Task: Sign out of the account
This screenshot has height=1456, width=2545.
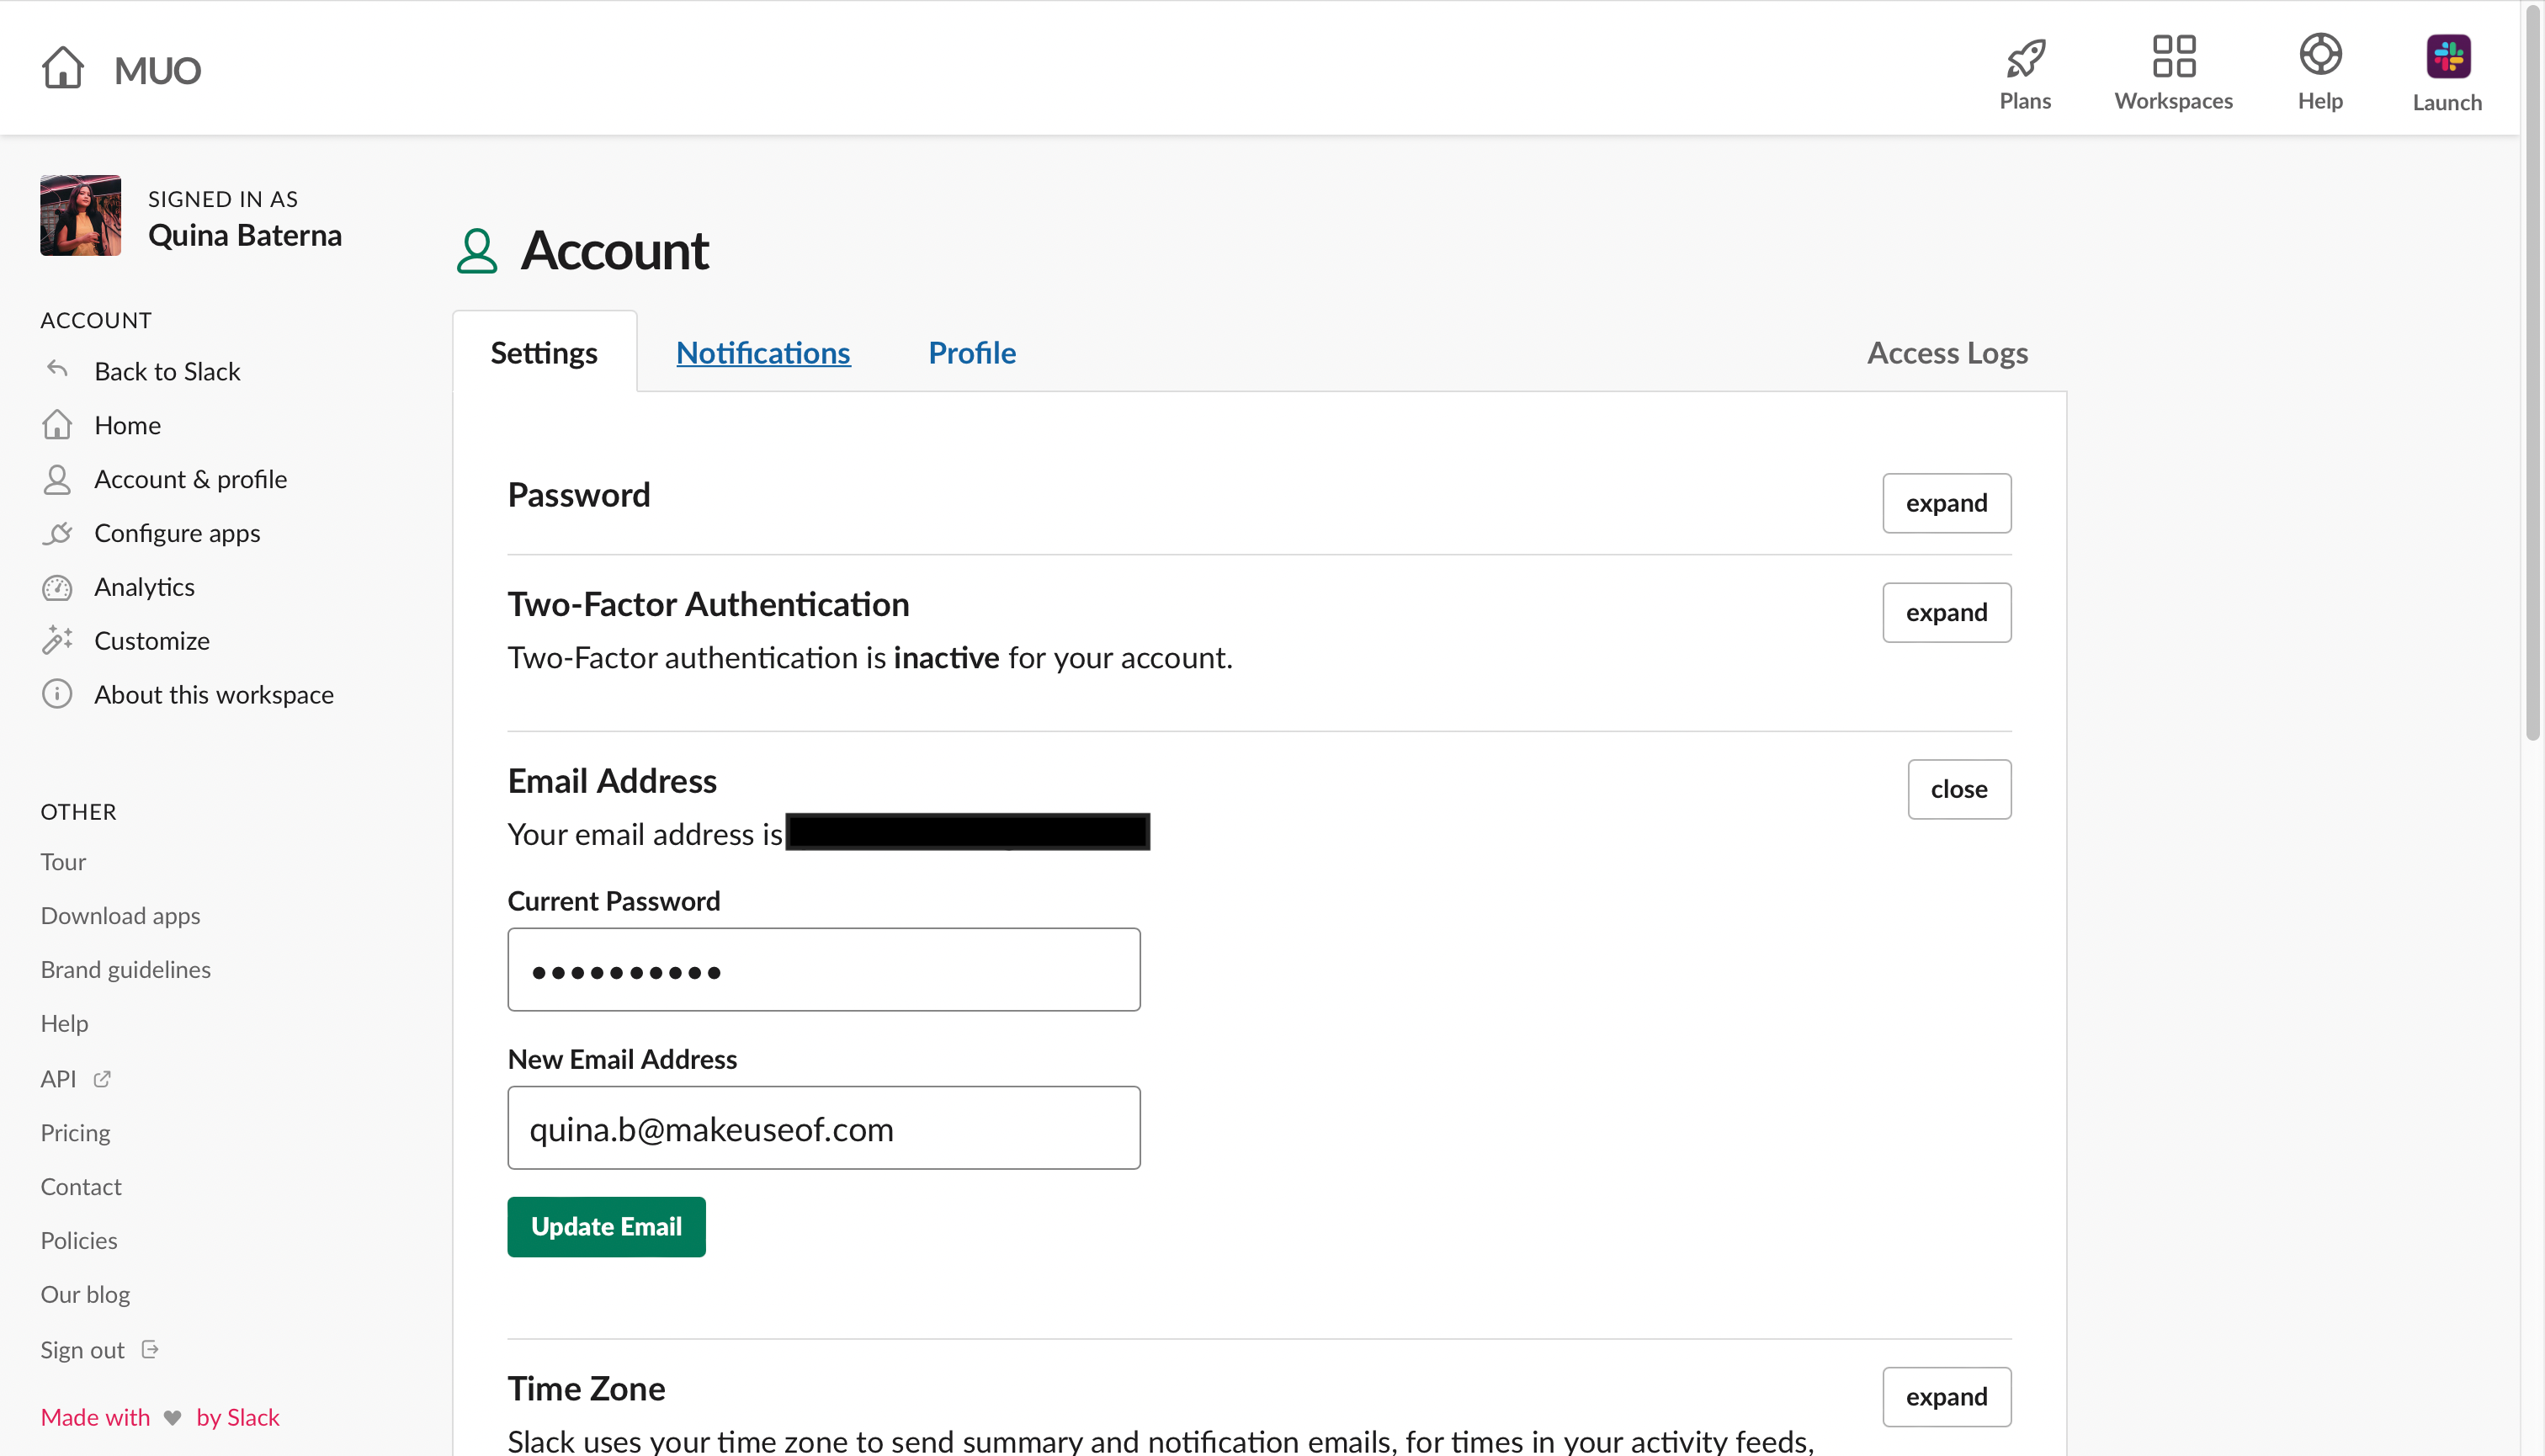Action: (x=83, y=1348)
